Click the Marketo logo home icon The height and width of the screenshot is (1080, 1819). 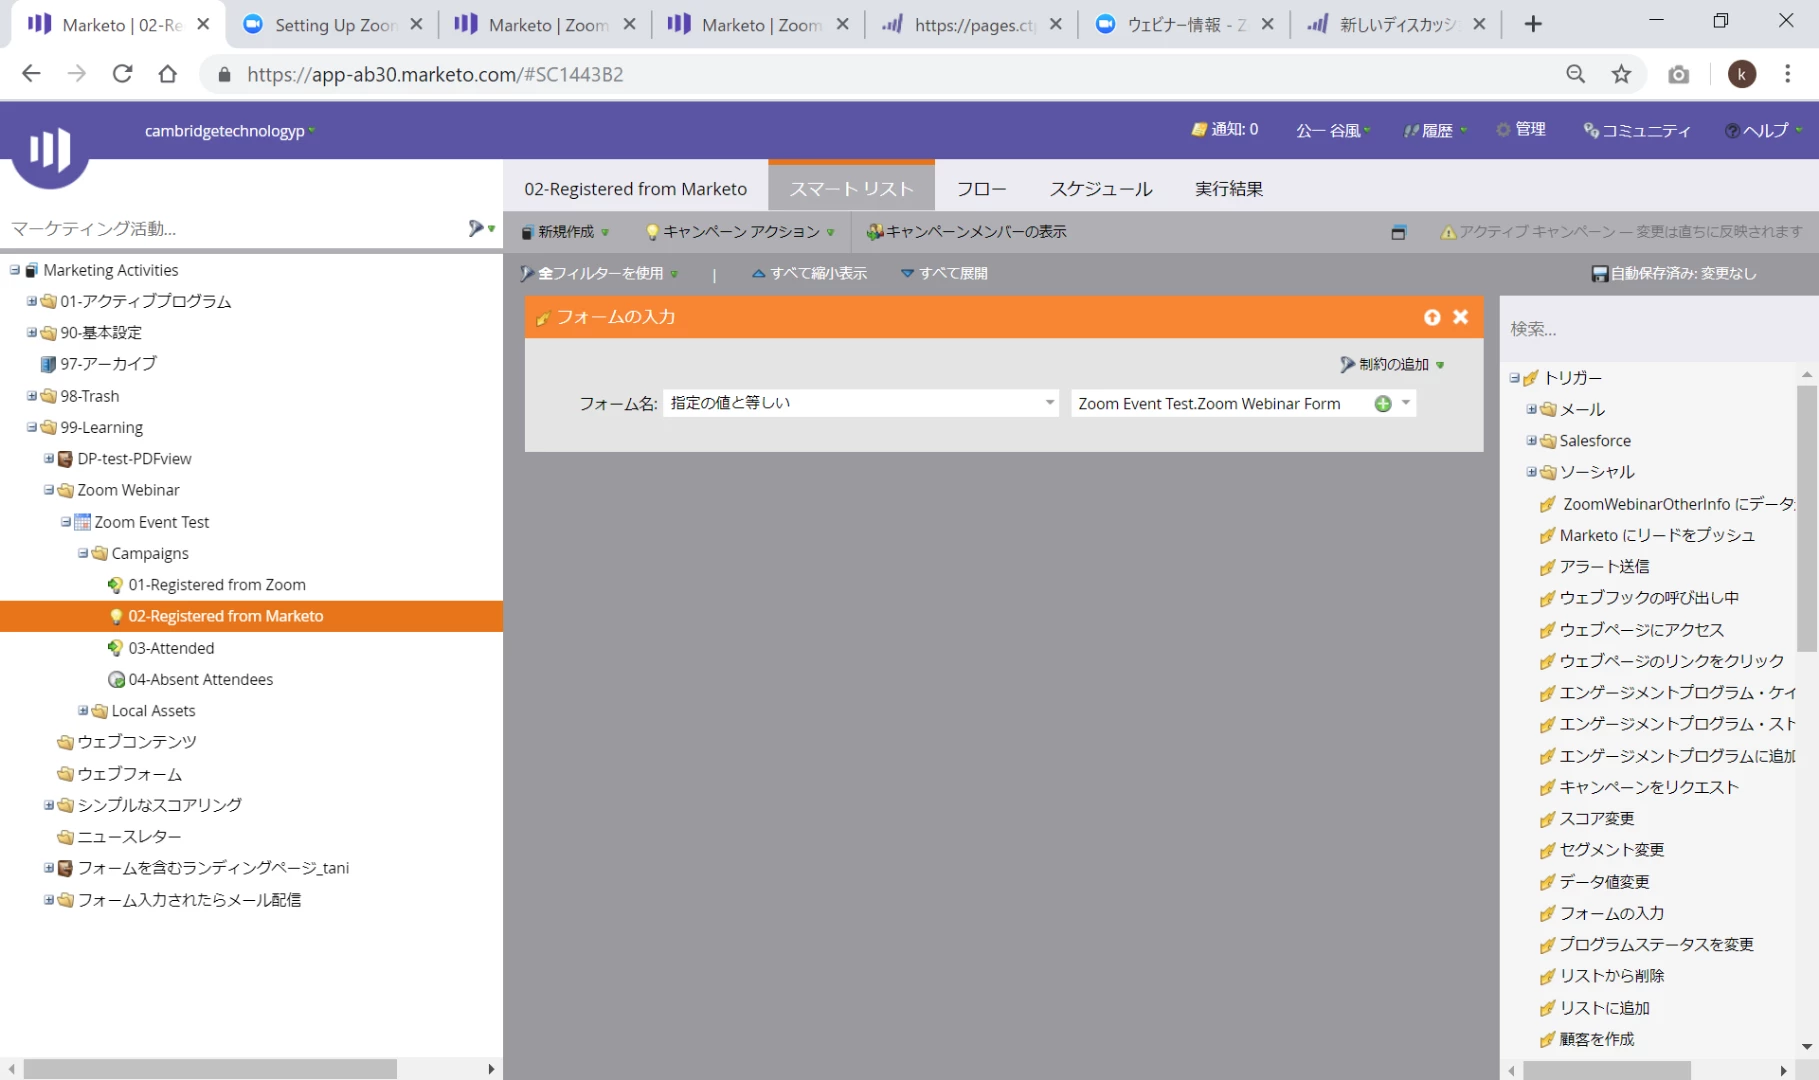click(x=49, y=150)
